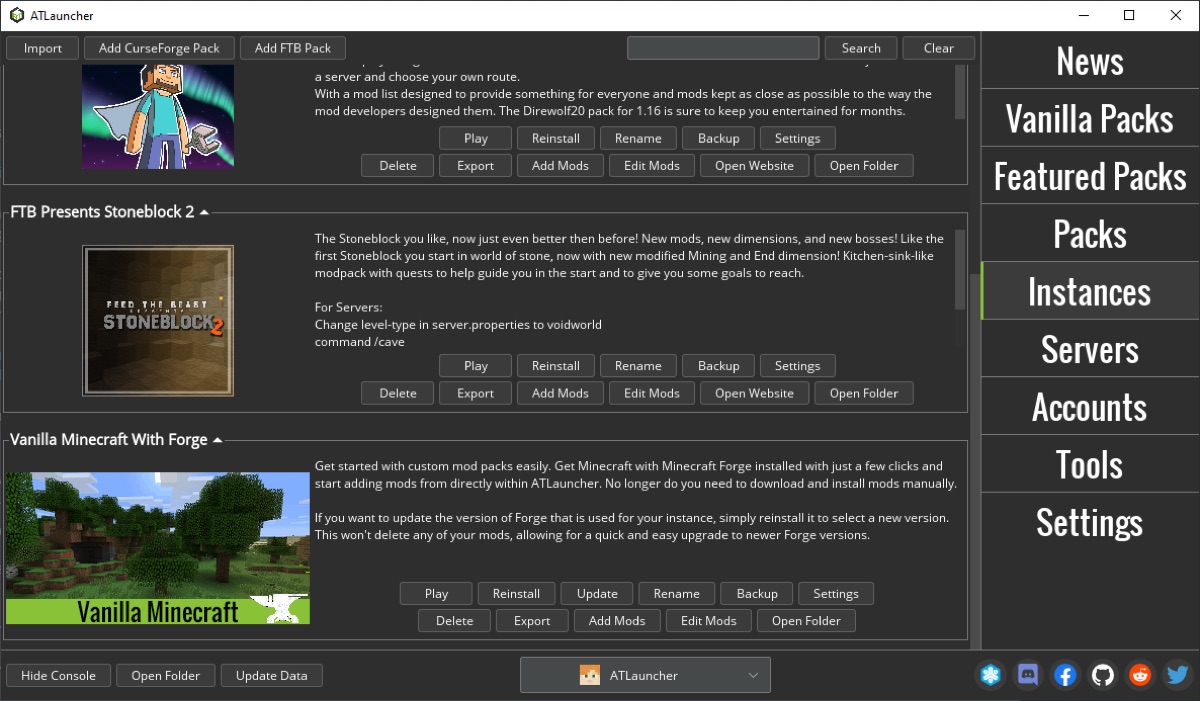The height and width of the screenshot is (701, 1200).
Task: Click the ATLauncher logo in the title bar
Action: (x=17, y=15)
